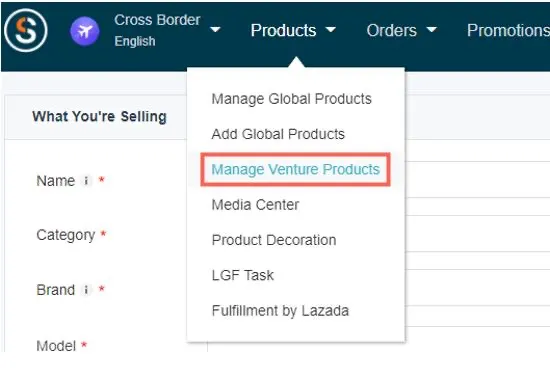This screenshot has width=550, height=380.
Task: Click the purple airplane Cross Border icon
Action: coord(85,31)
